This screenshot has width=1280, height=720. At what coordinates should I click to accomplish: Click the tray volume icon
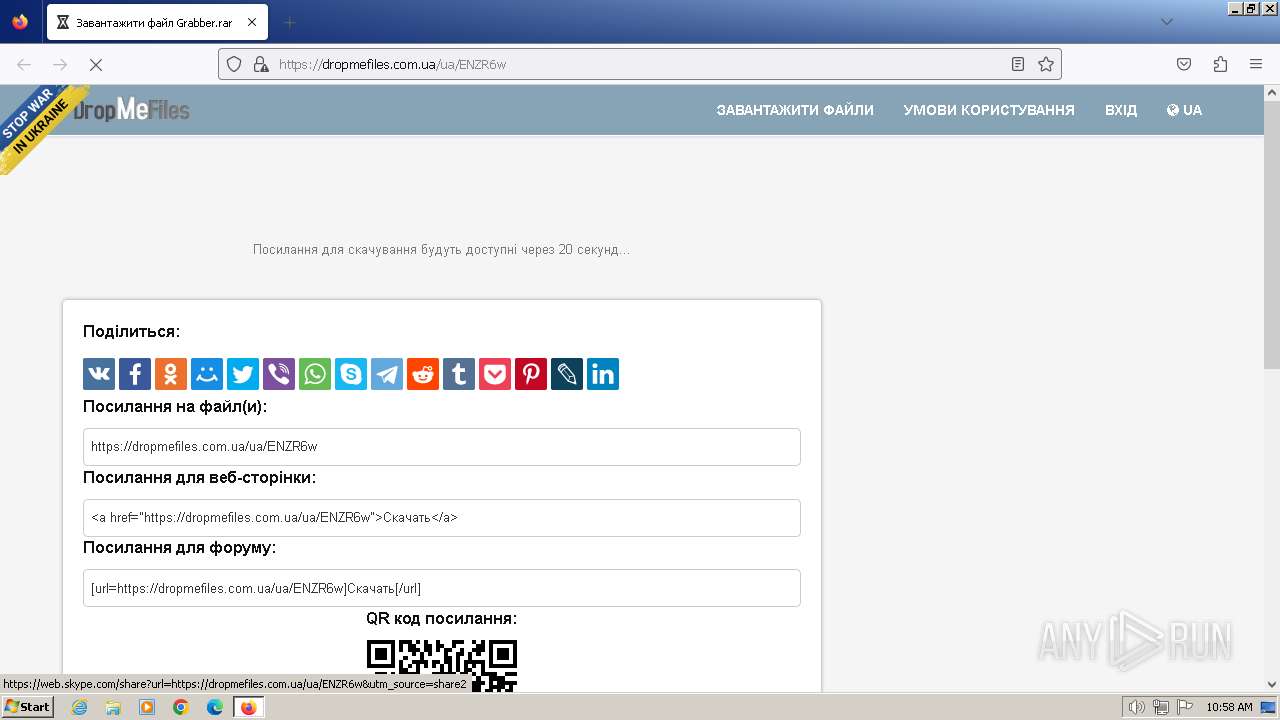pos(1136,707)
